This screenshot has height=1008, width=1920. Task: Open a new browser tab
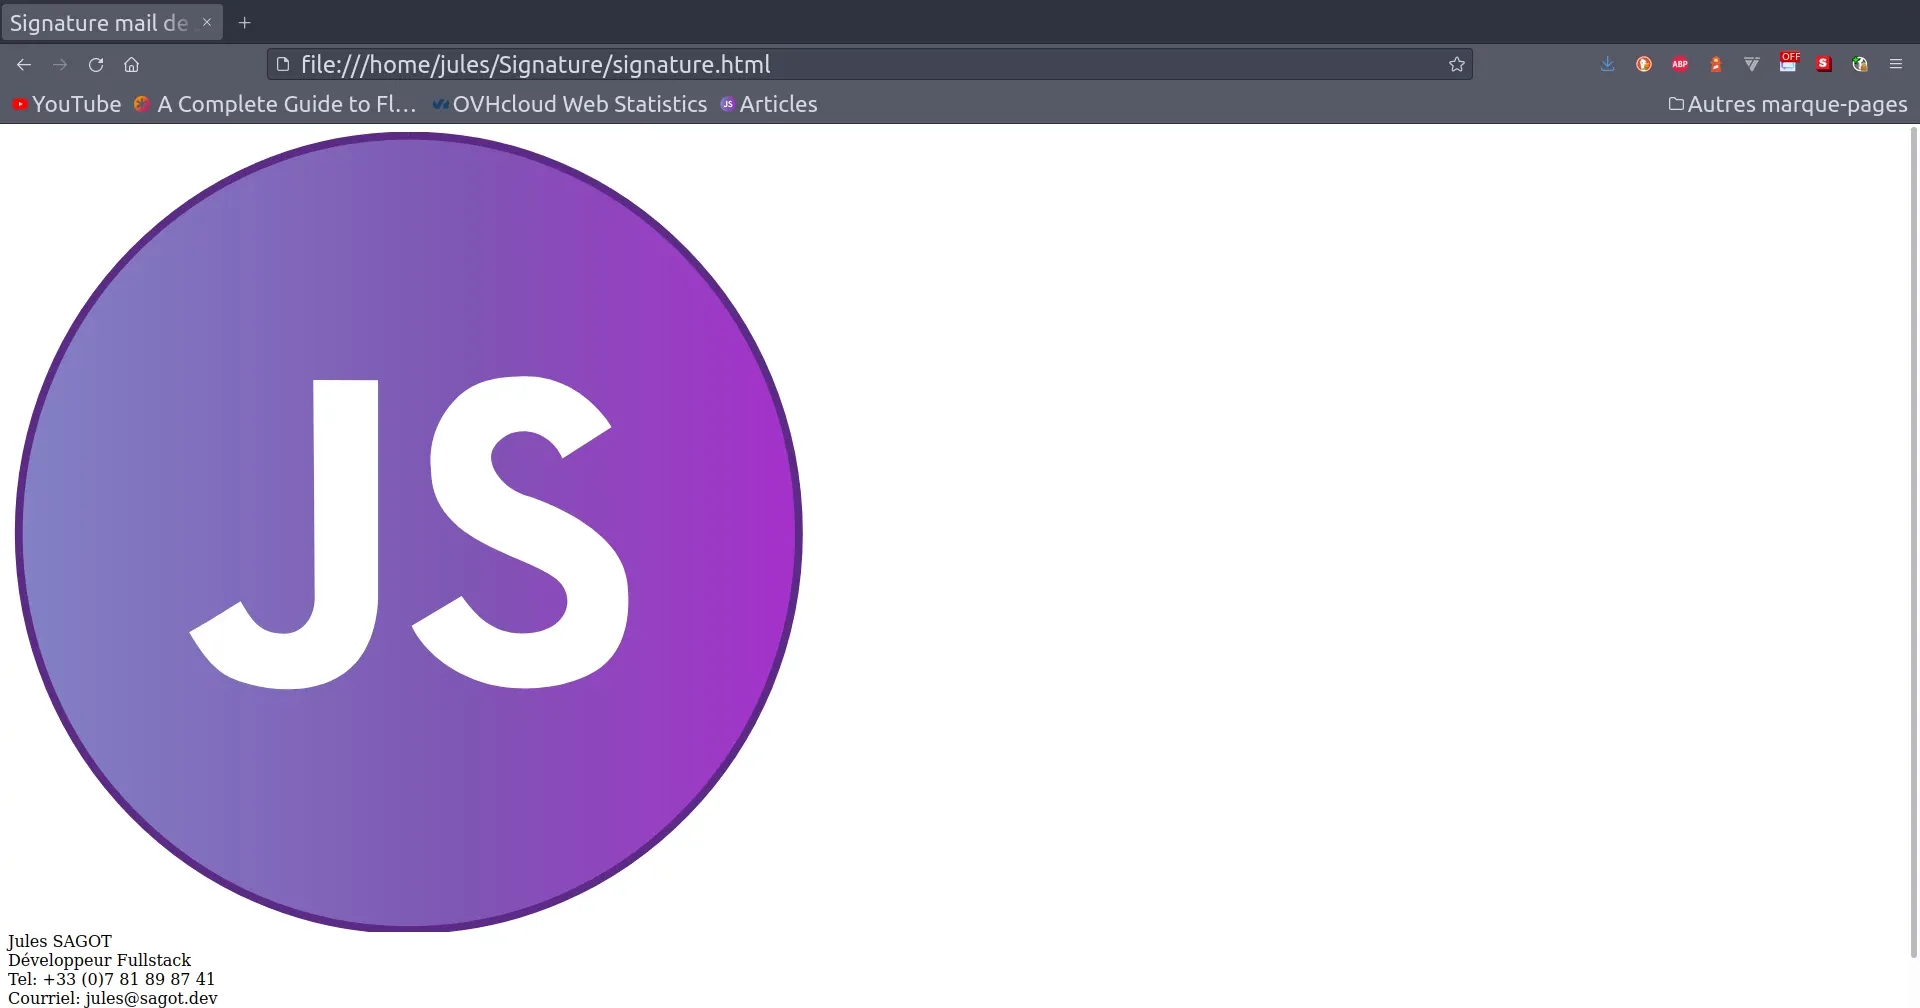point(244,22)
